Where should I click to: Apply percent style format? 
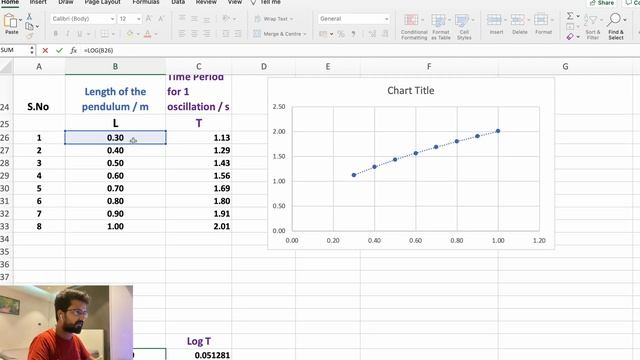tap(341, 34)
